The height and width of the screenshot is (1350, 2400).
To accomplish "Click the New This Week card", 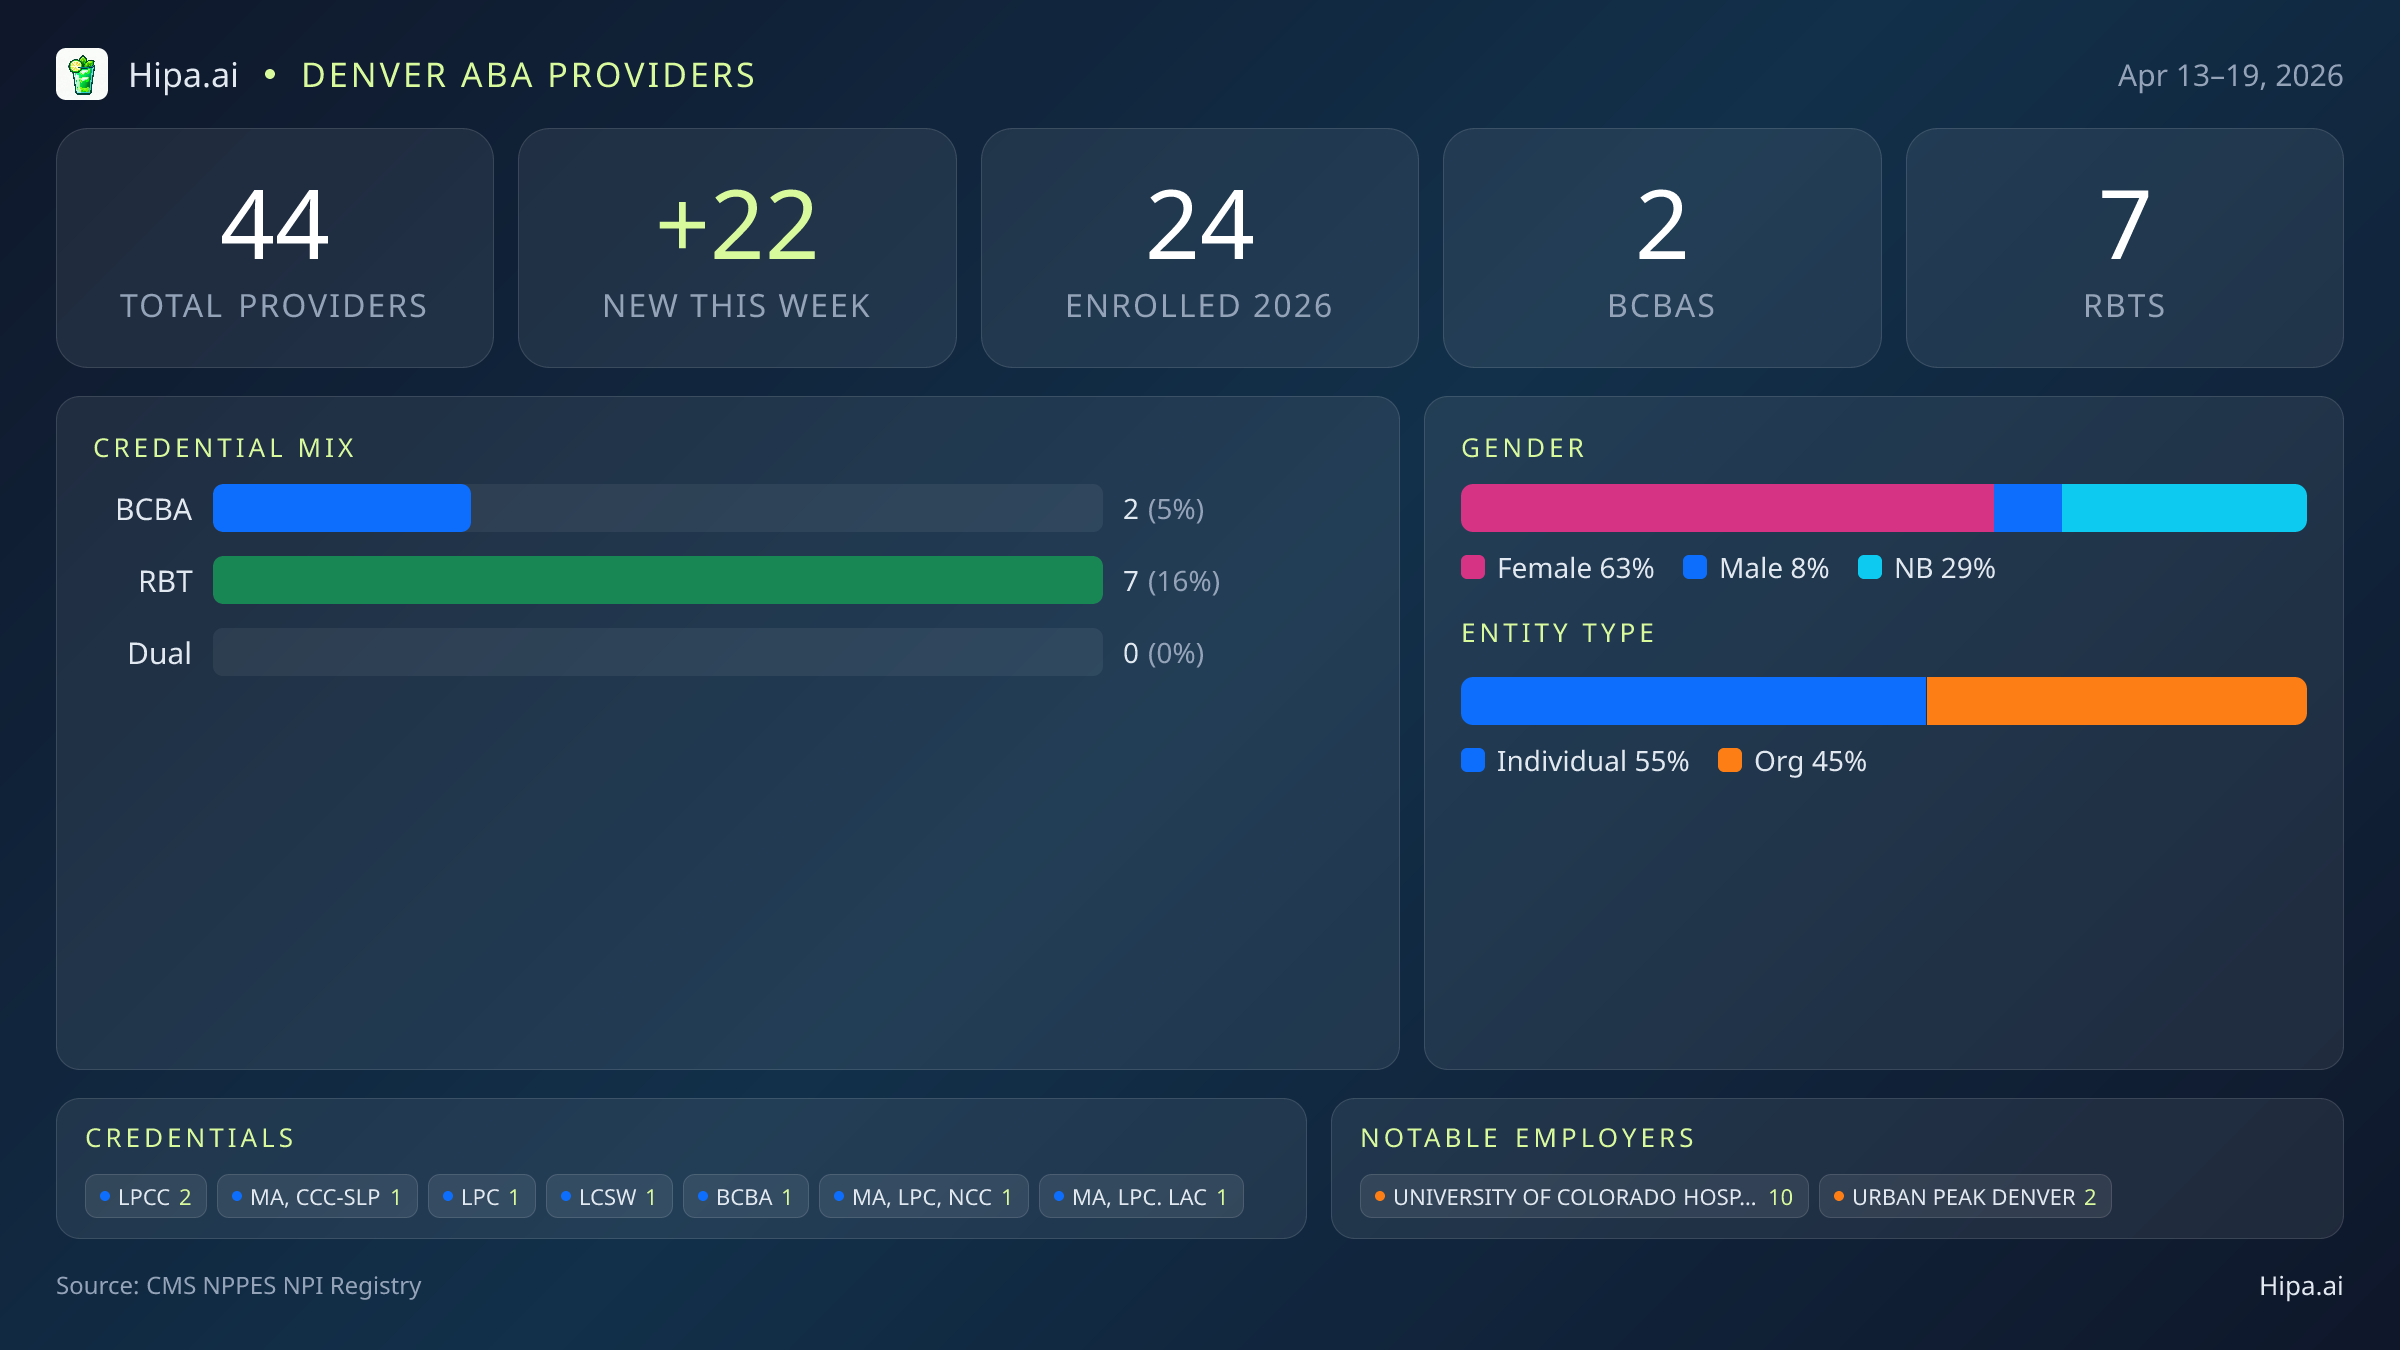I will (x=737, y=248).
